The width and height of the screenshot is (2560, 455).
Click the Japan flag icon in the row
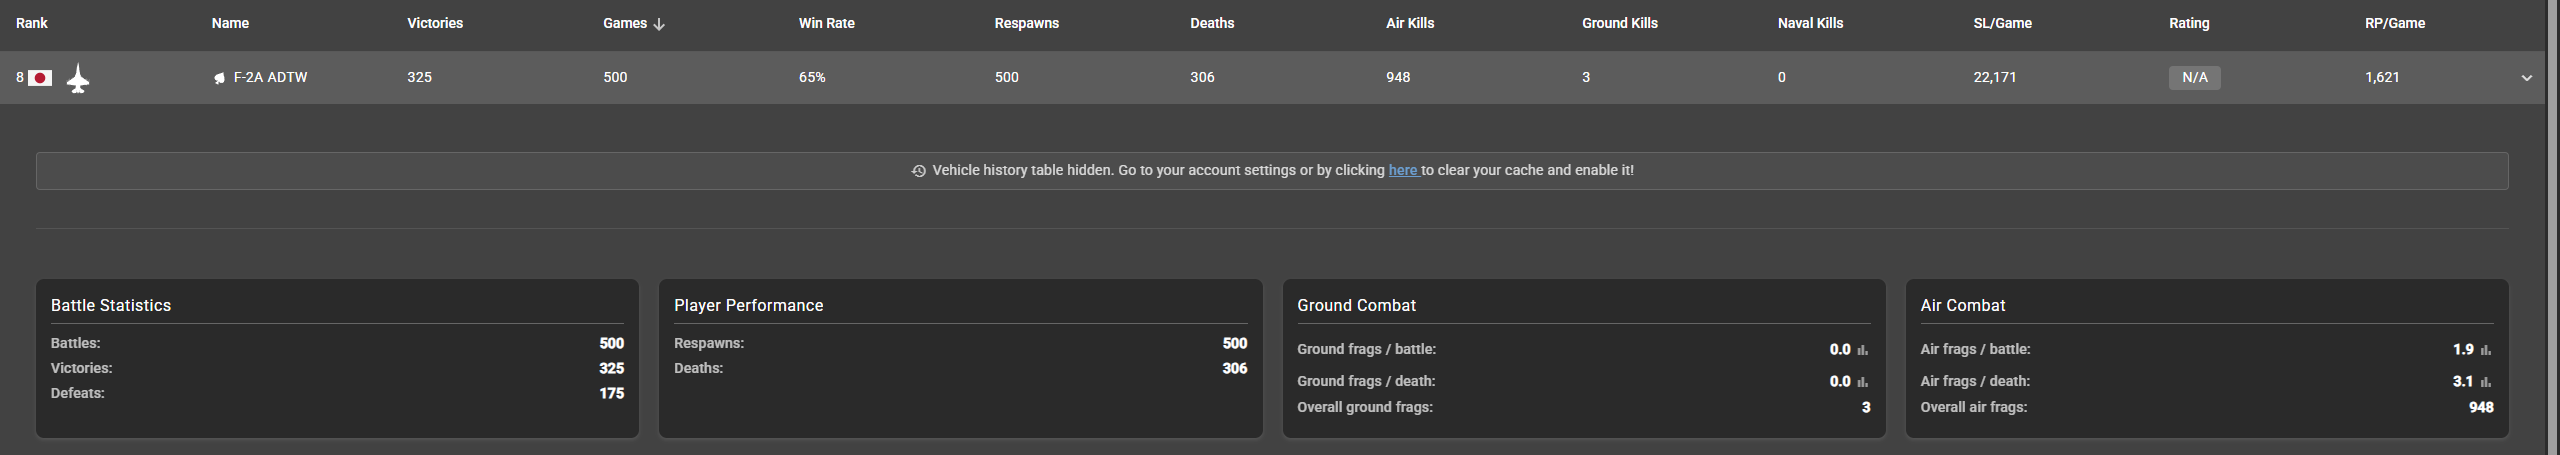(x=40, y=78)
